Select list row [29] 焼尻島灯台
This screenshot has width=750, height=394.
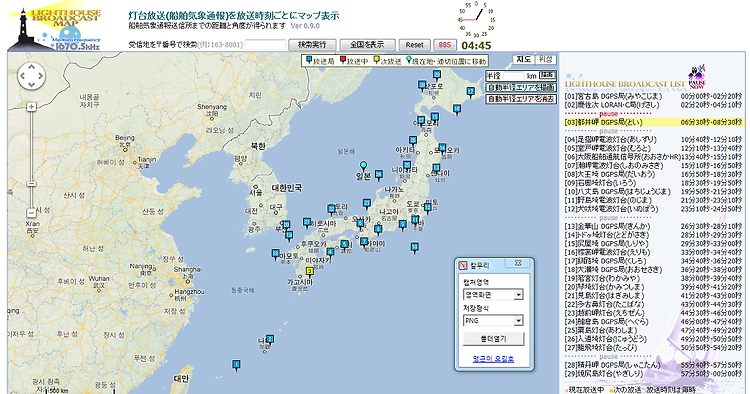tap(653, 373)
